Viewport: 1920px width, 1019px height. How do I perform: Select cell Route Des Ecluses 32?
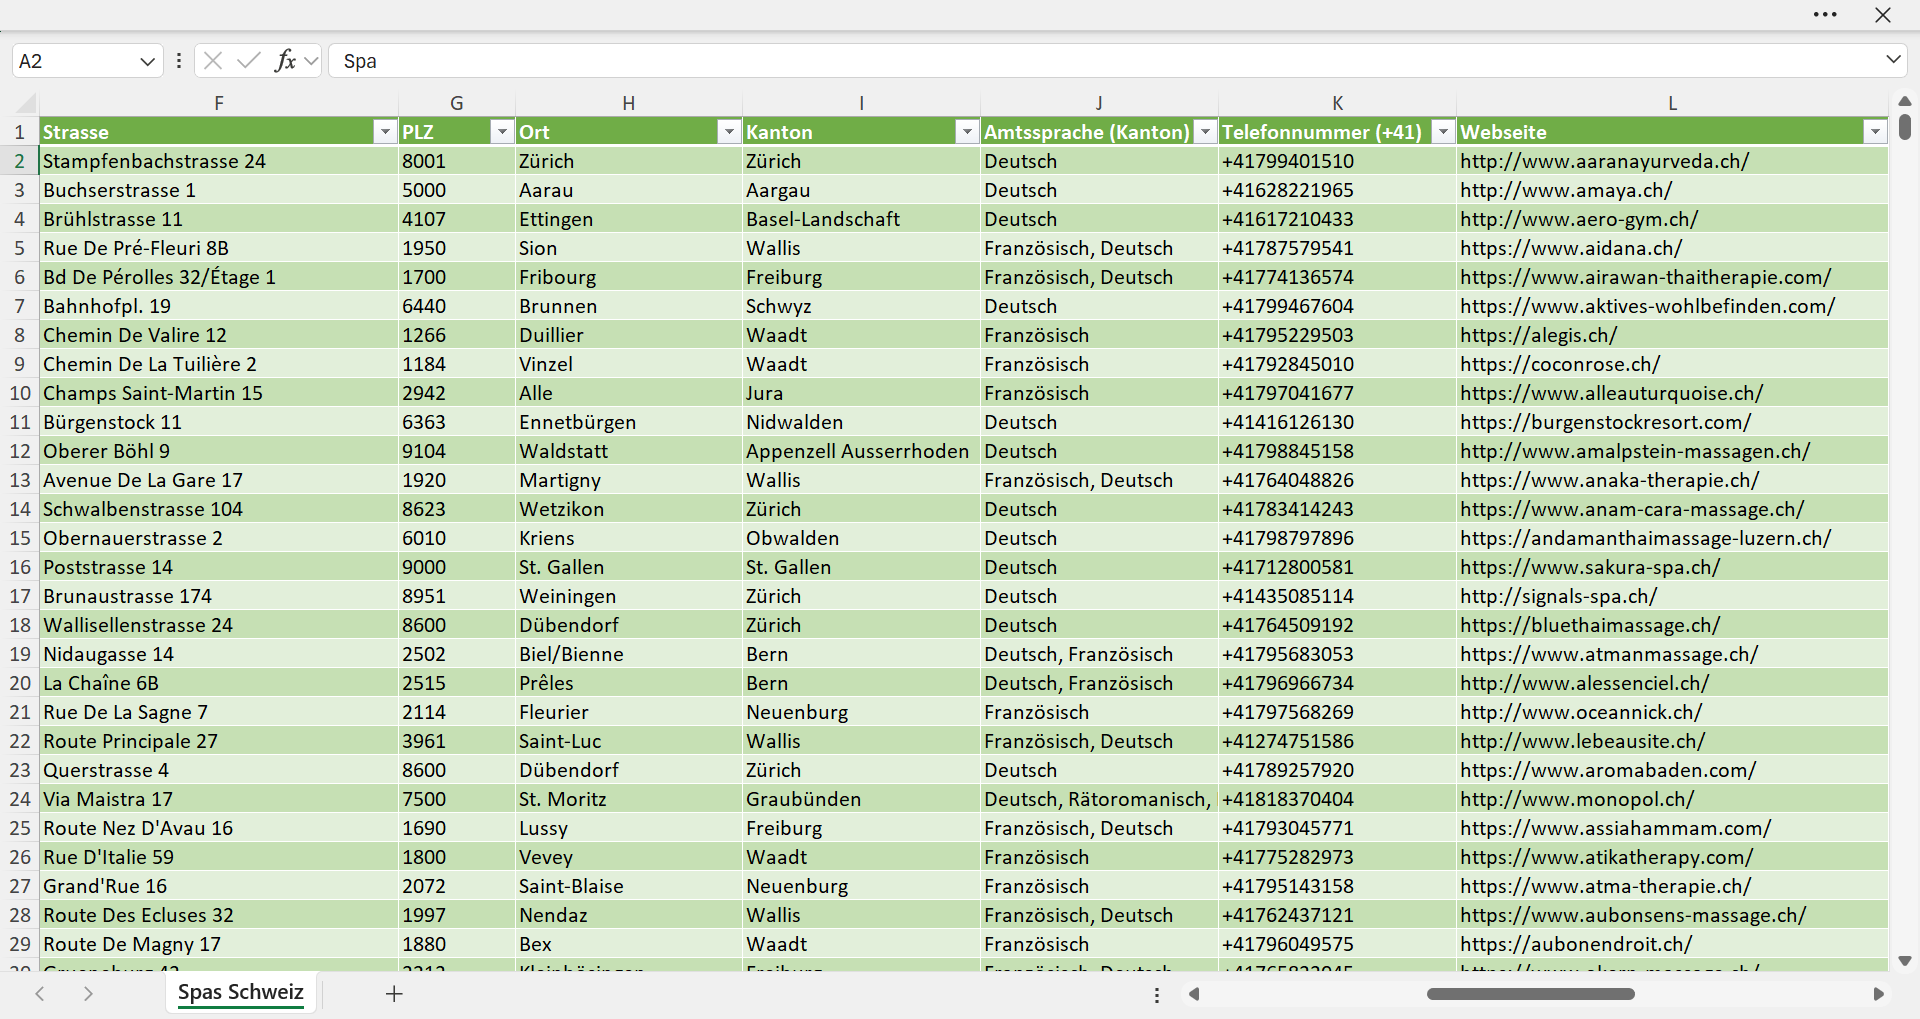point(219,915)
